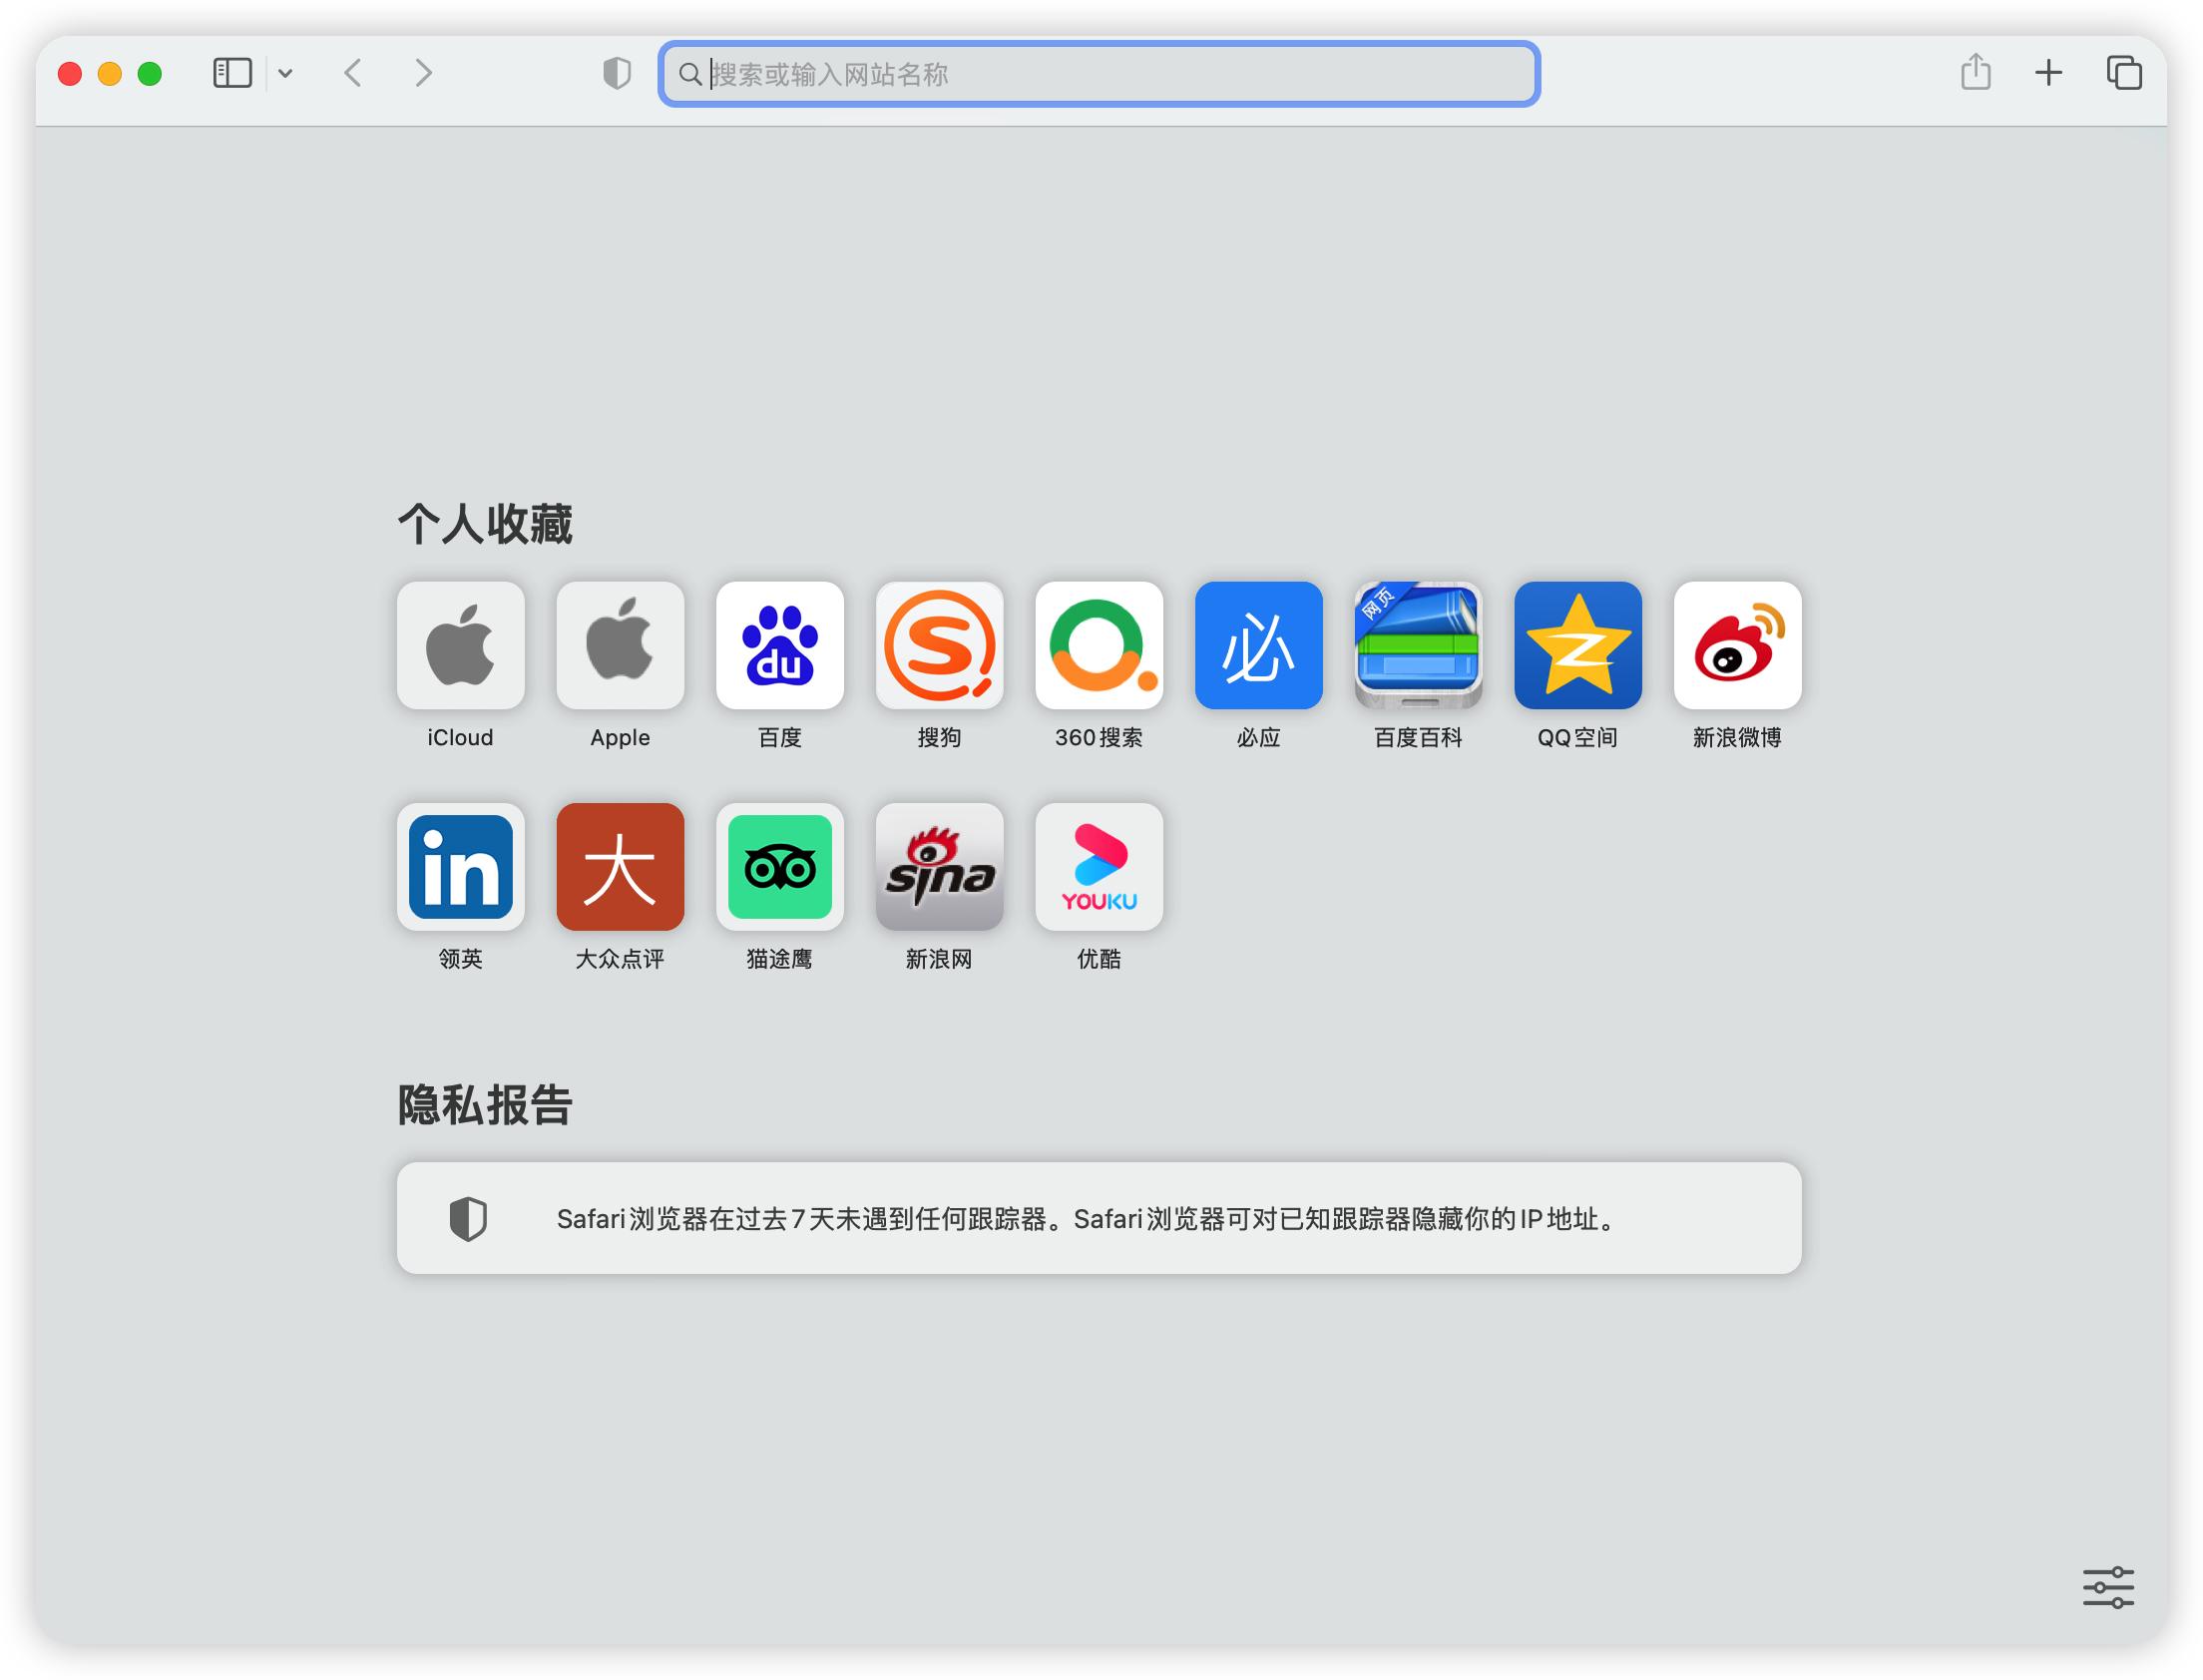Image resolution: width=2203 pixels, height=1680 pixels.
Task: Show the tab overview
Action: [2123, 73]
